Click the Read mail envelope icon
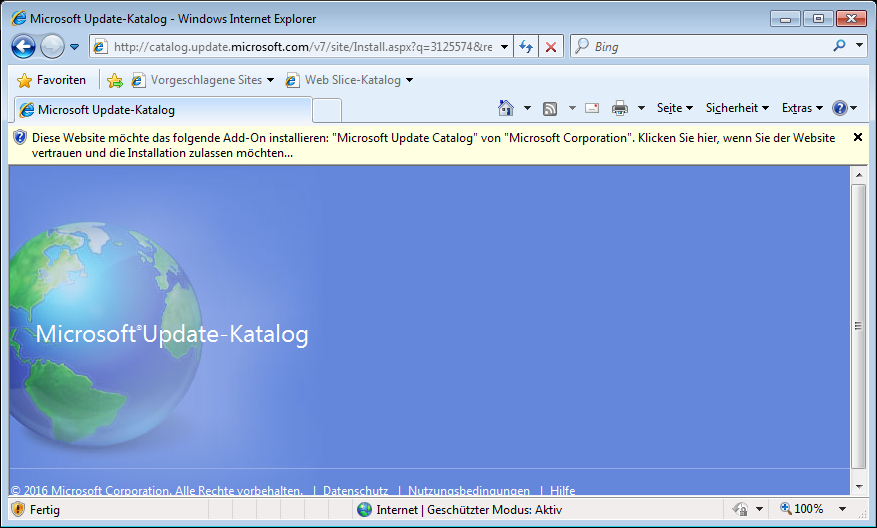Viewport: 877px width, 528px height. pos(592,108)
